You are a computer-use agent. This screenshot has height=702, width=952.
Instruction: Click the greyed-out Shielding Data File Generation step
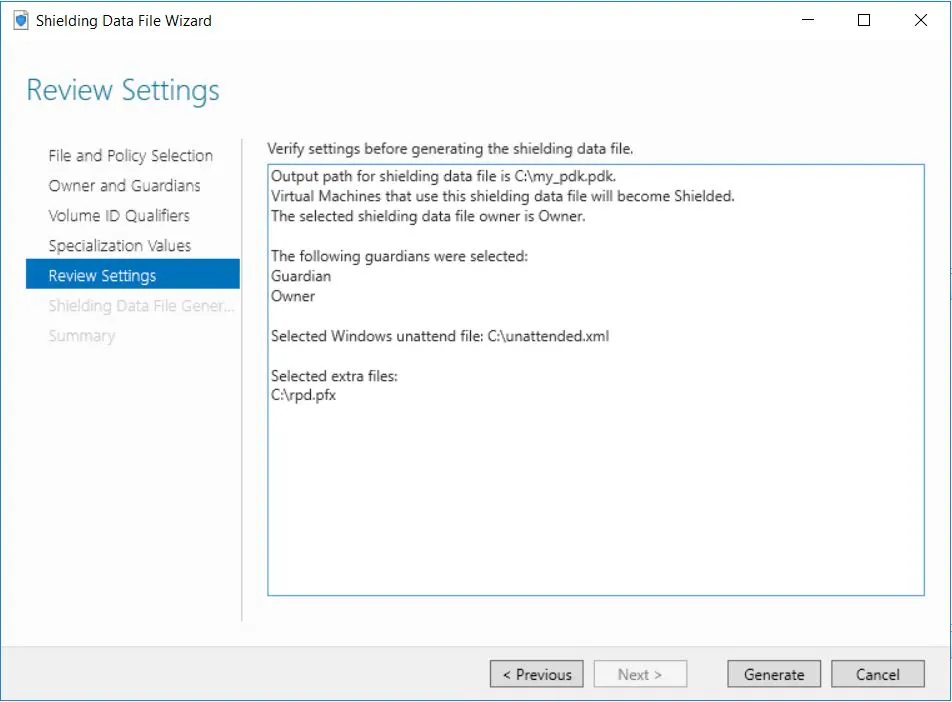tap(140, 306)
